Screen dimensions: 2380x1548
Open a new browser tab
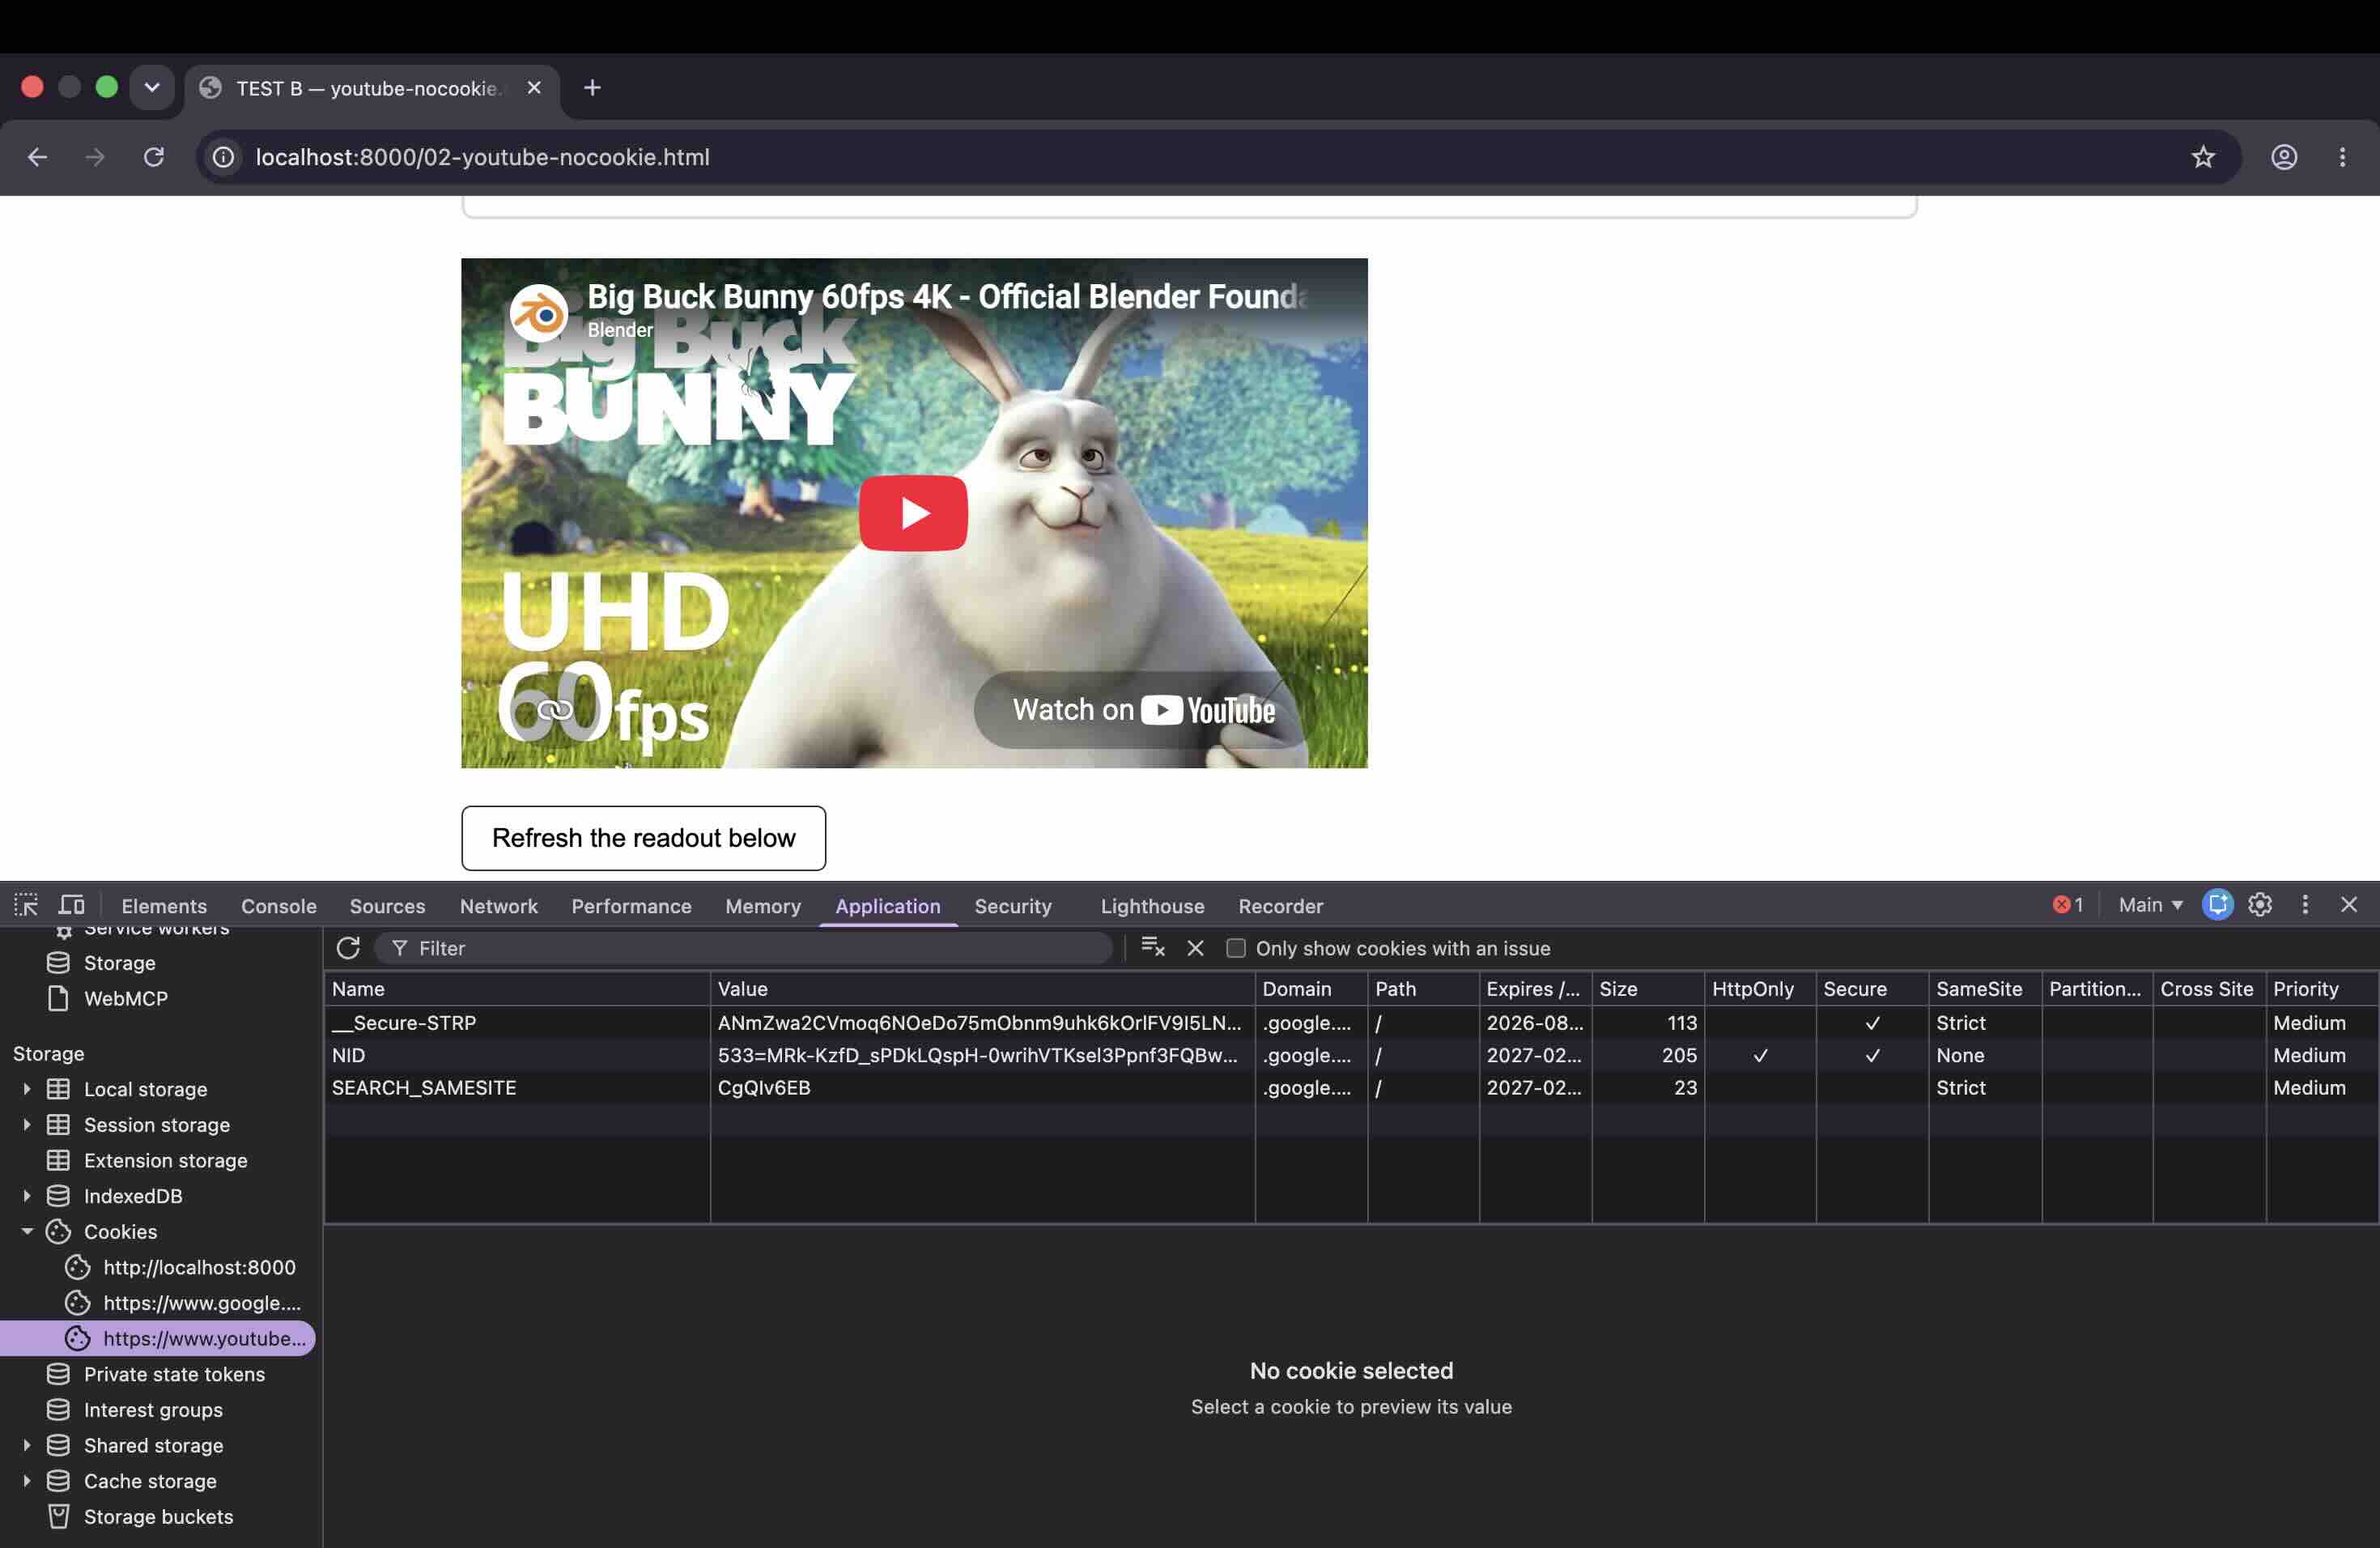592,88
